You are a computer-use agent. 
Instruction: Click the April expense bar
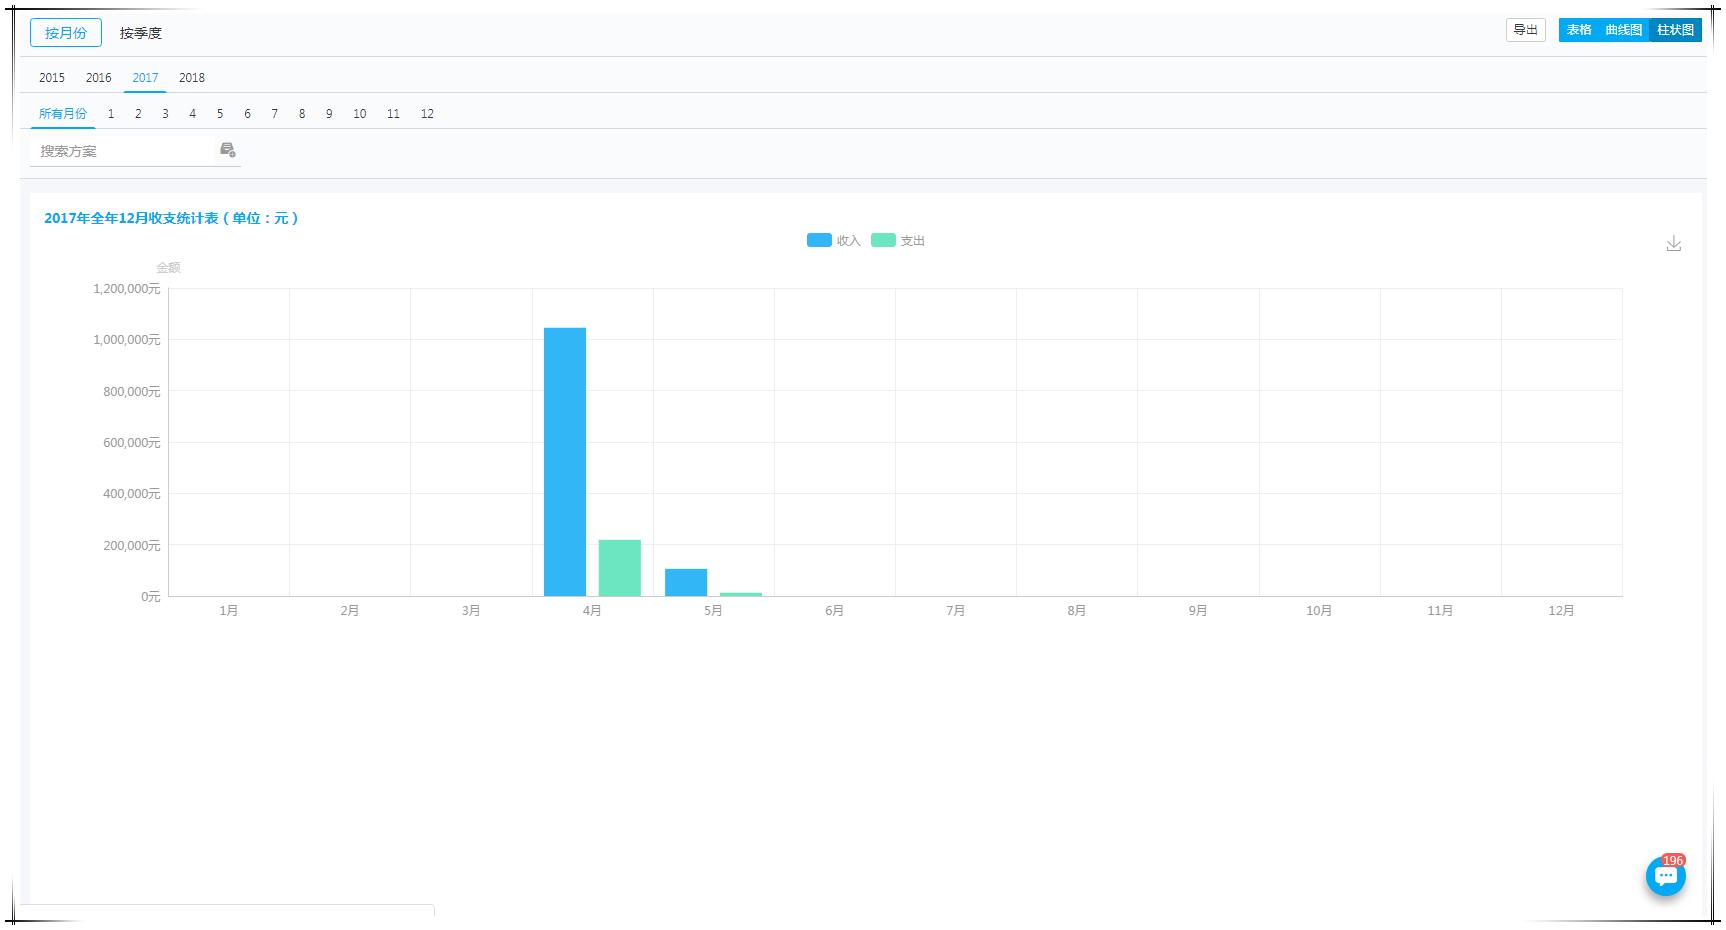pyautogui.click(x=620, y=568)
